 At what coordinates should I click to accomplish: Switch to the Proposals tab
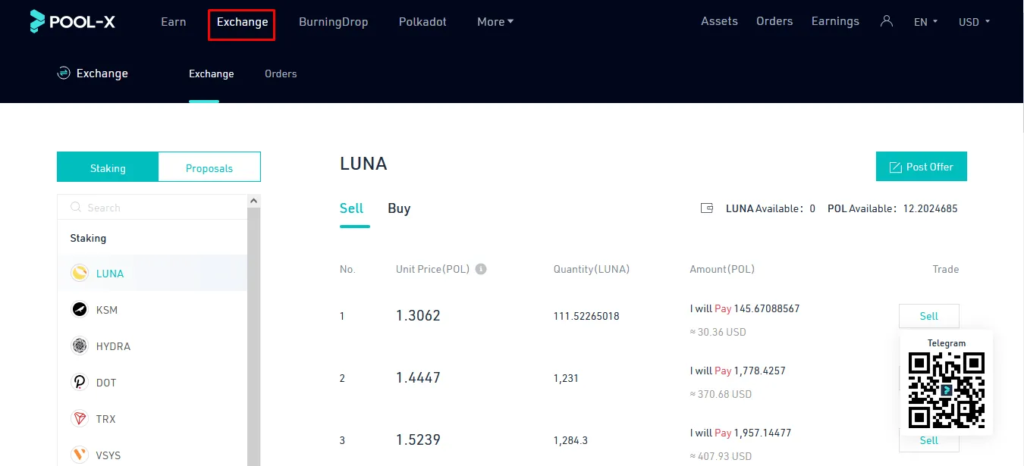(210, 167)
